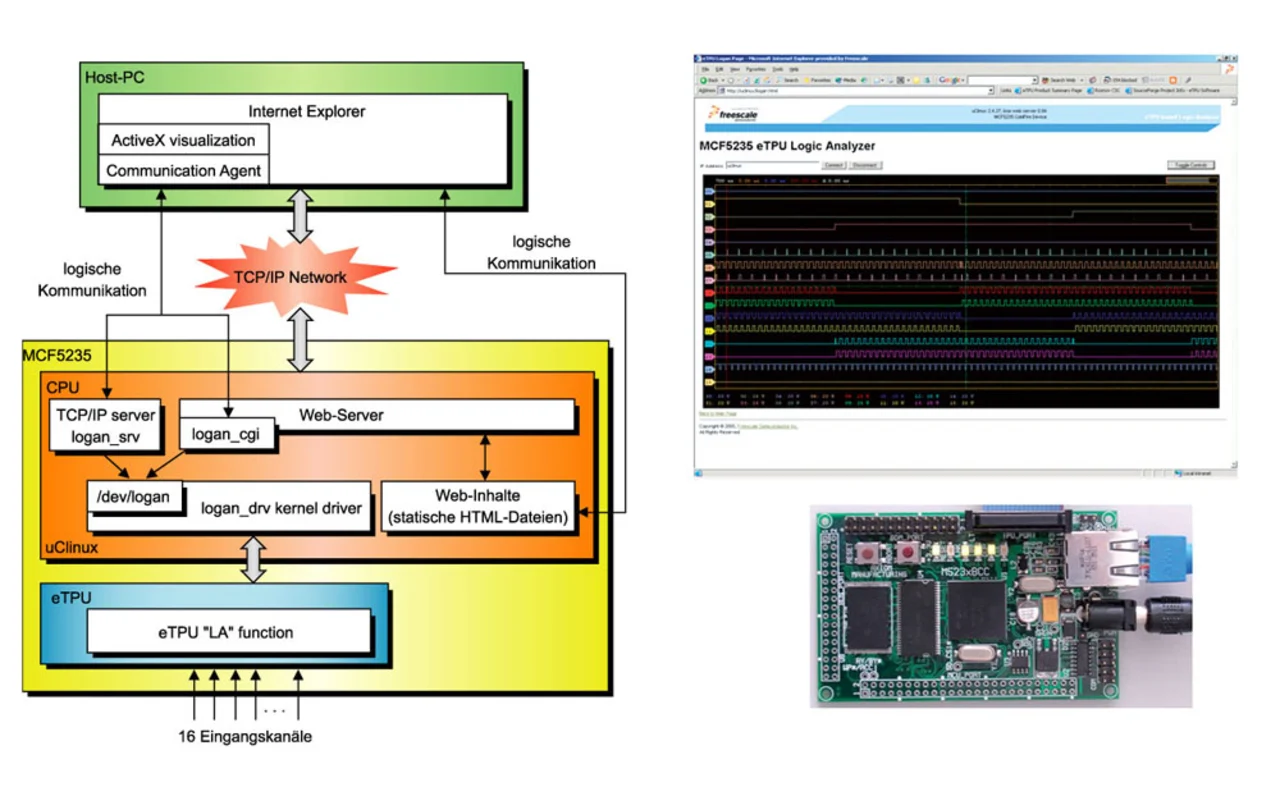The image size is (1280, 787).
Task: Click the Internet Explorer throbber logo
Action: click(x=1229, y=69)
